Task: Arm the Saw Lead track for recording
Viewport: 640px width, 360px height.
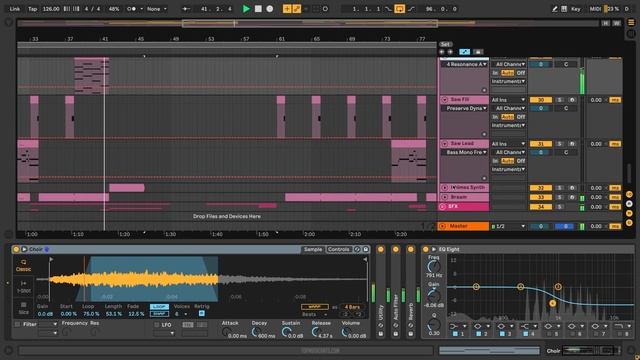Action: pos(572,144)
